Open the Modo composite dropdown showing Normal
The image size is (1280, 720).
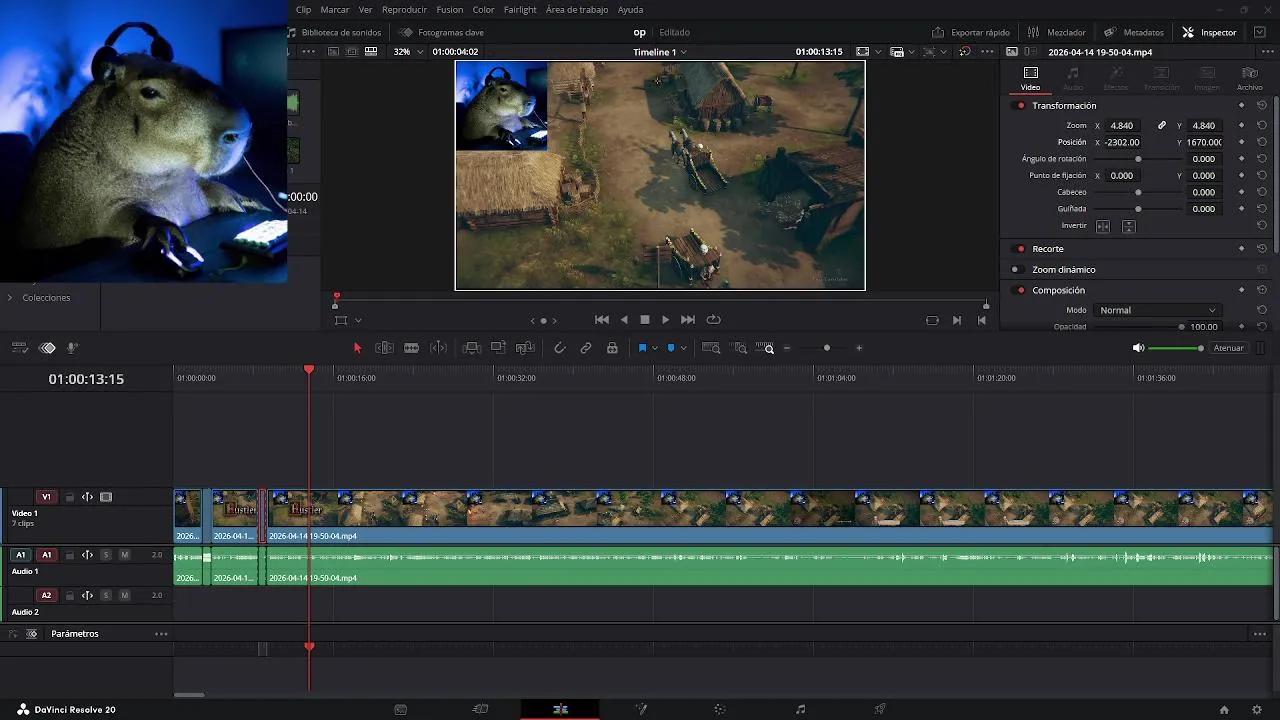click(1156, 310)
